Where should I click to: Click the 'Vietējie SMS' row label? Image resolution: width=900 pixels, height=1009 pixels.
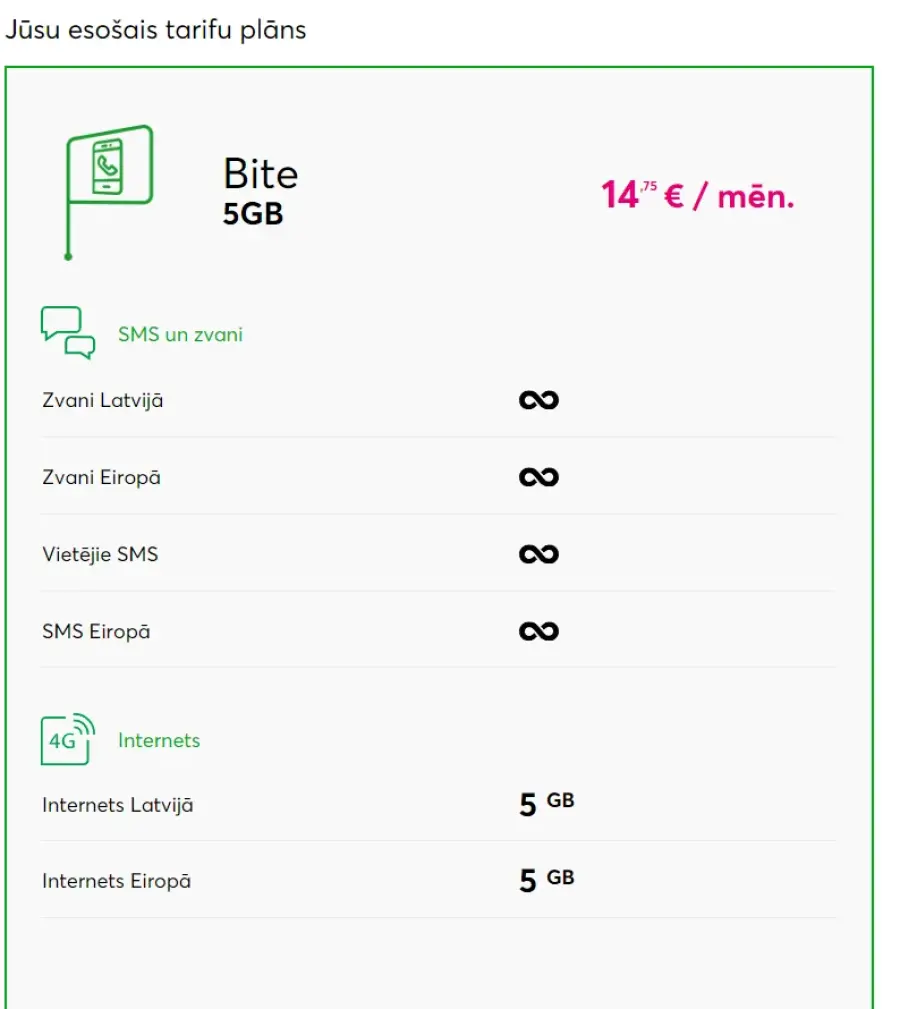click(100, 554)
